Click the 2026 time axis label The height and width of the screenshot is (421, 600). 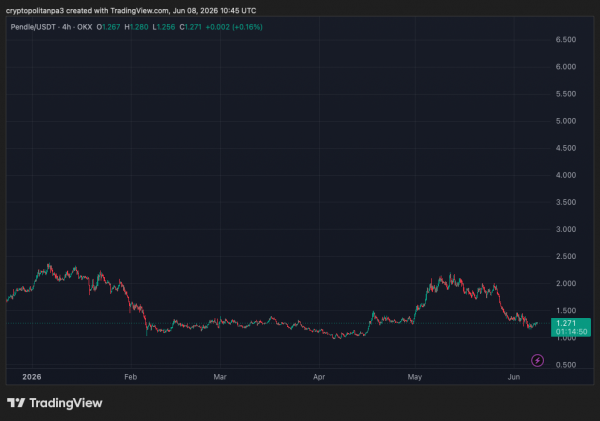[x=32, y=377]
